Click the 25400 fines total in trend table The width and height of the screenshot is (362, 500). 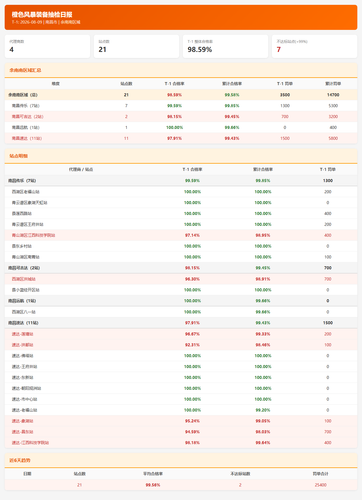point(321,485)
